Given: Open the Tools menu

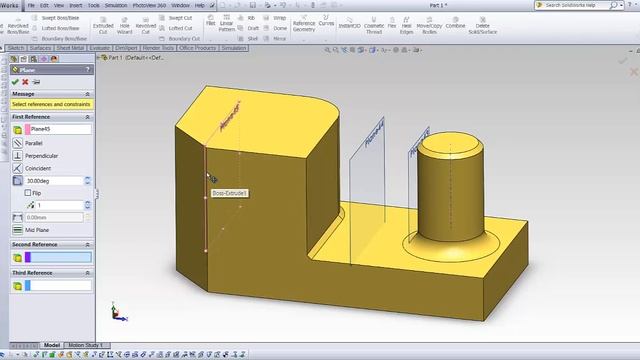Looking at the screenshot, I should (x=93, y=5).
